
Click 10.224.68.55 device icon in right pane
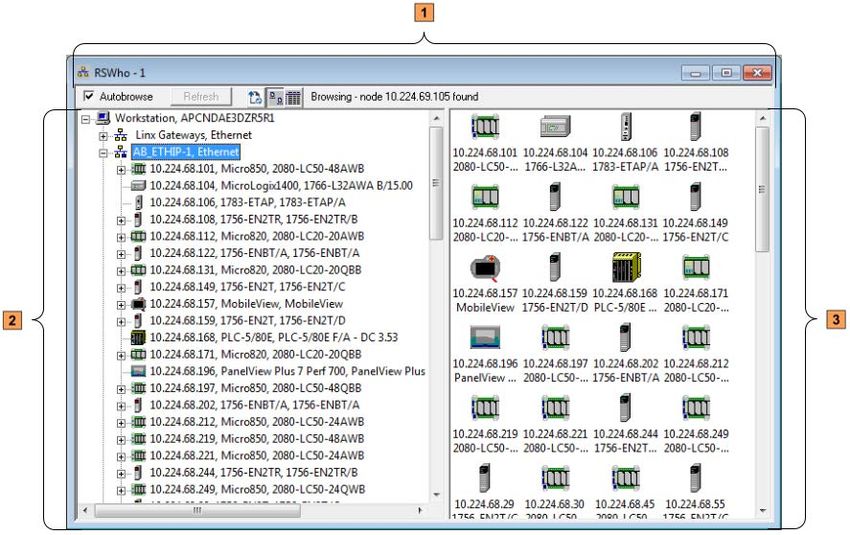(696, 478)
